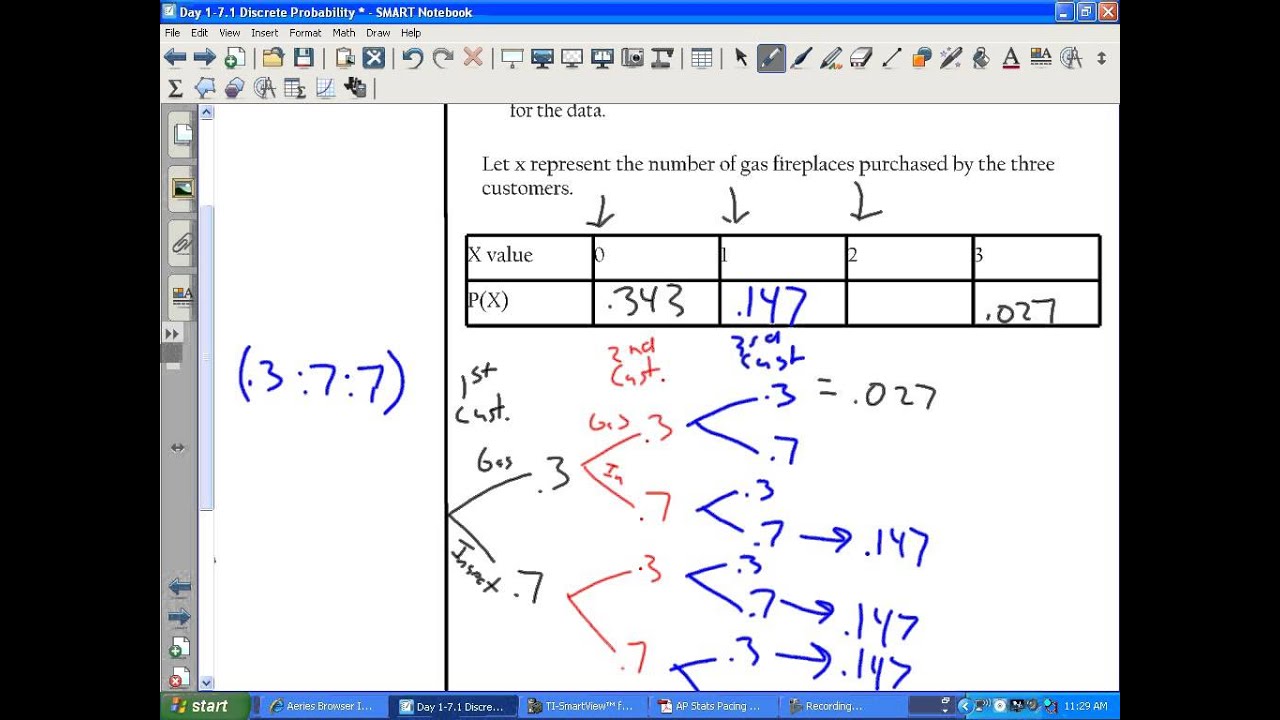
Task: Select the Shapes tool
Action: coord(921,58)
